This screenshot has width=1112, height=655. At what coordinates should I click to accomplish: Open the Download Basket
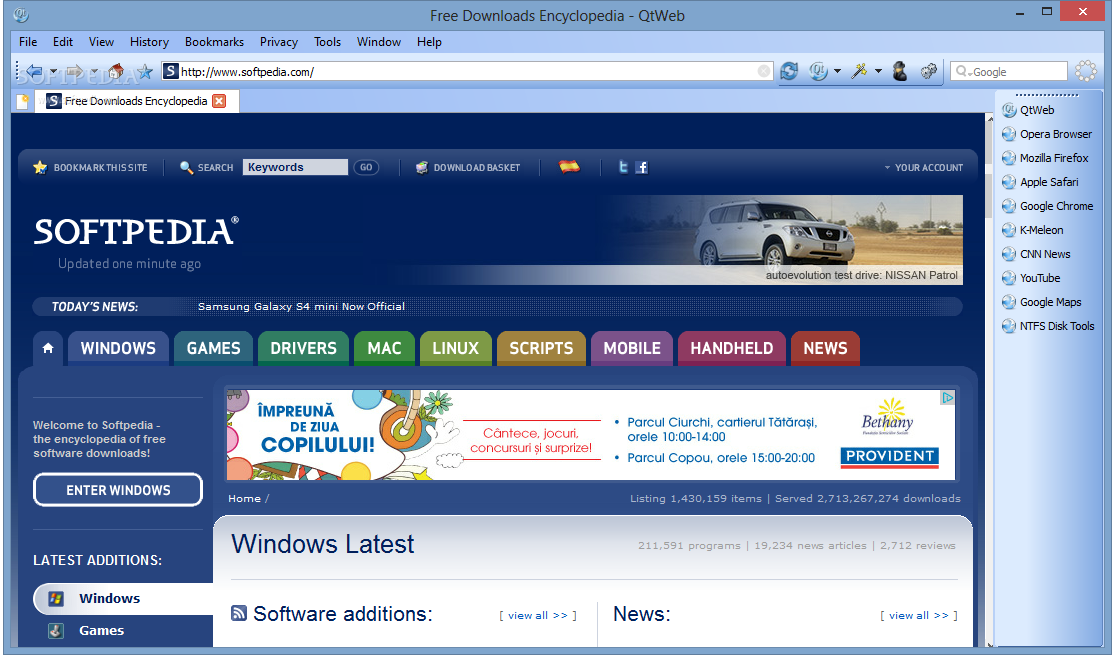pyautogui.click(x=468, y=167)
